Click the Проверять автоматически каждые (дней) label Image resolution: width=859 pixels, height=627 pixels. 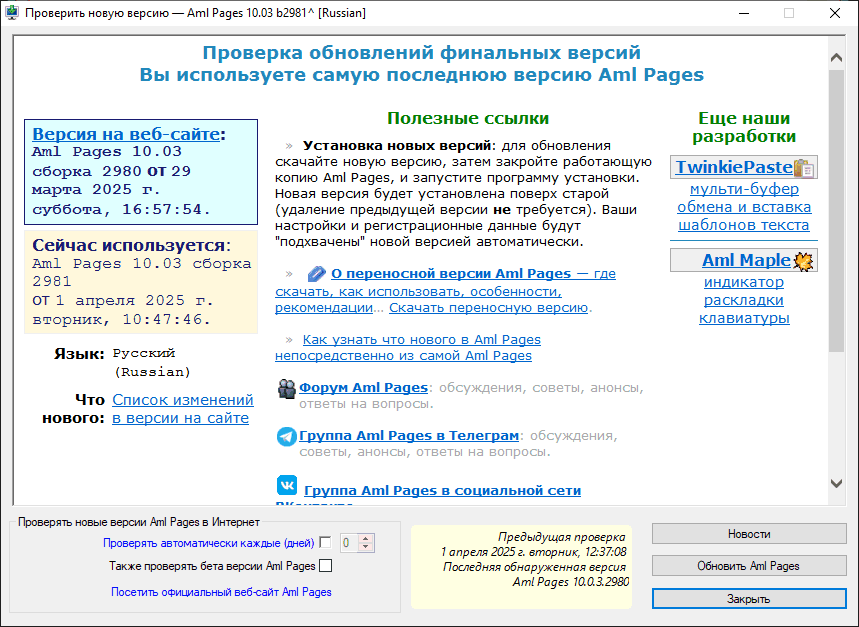(x=209, y=543)
